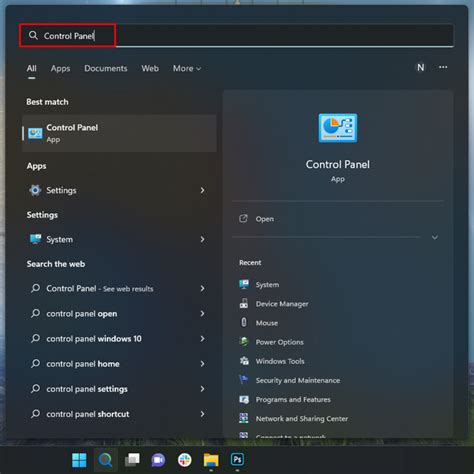The width and height of the screenshot is (474, 474).
Task: Click the Mouse icon in Recent list
Action: tap(244, 322)
